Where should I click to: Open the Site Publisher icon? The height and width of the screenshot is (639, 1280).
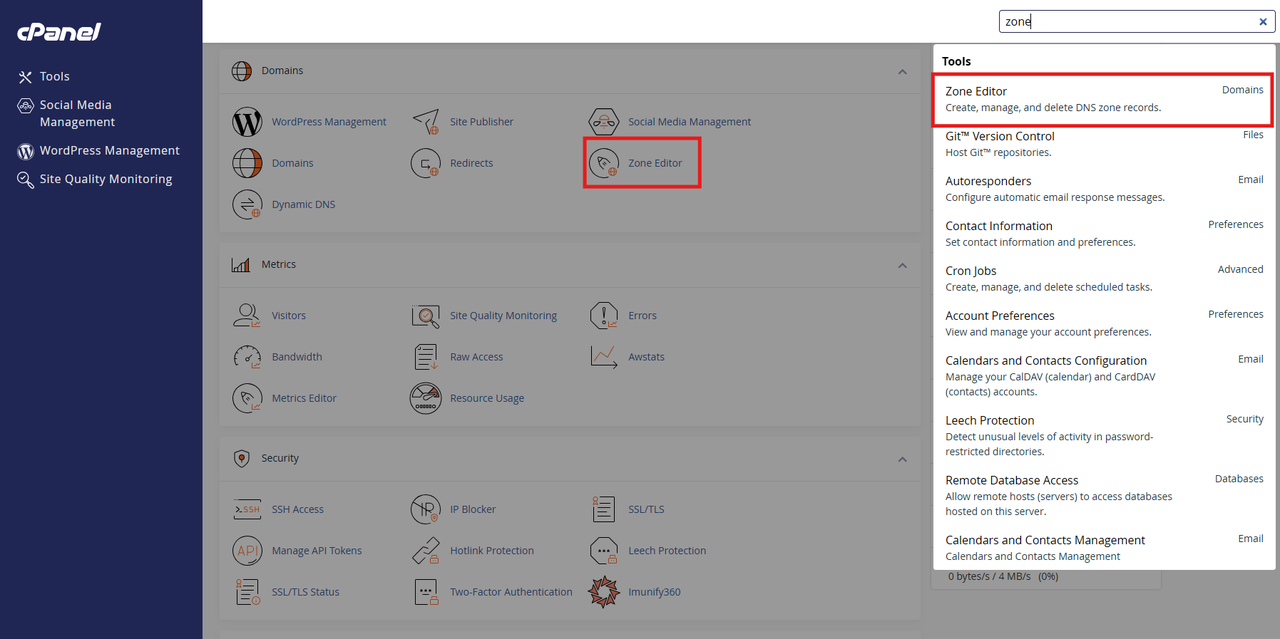click(x=426, y=122)
